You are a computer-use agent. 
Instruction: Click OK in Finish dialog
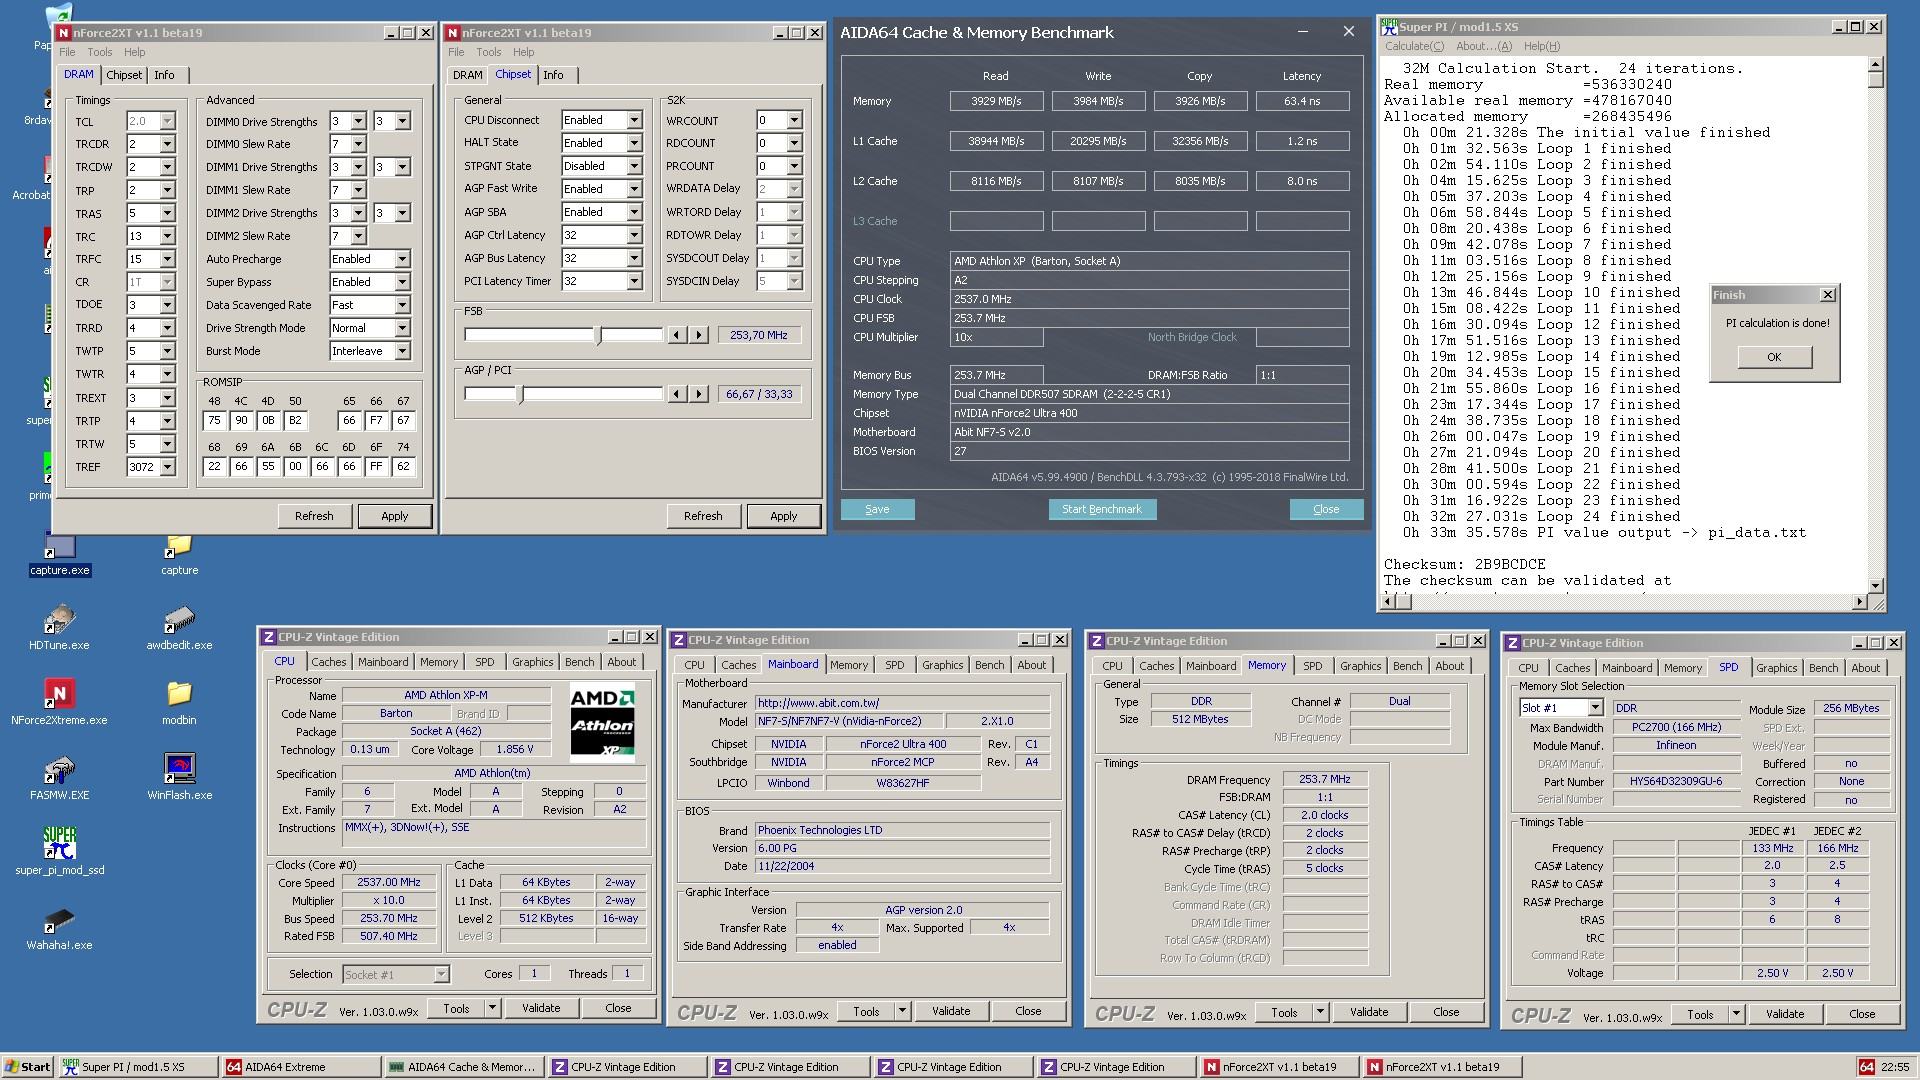[1774, 357]
